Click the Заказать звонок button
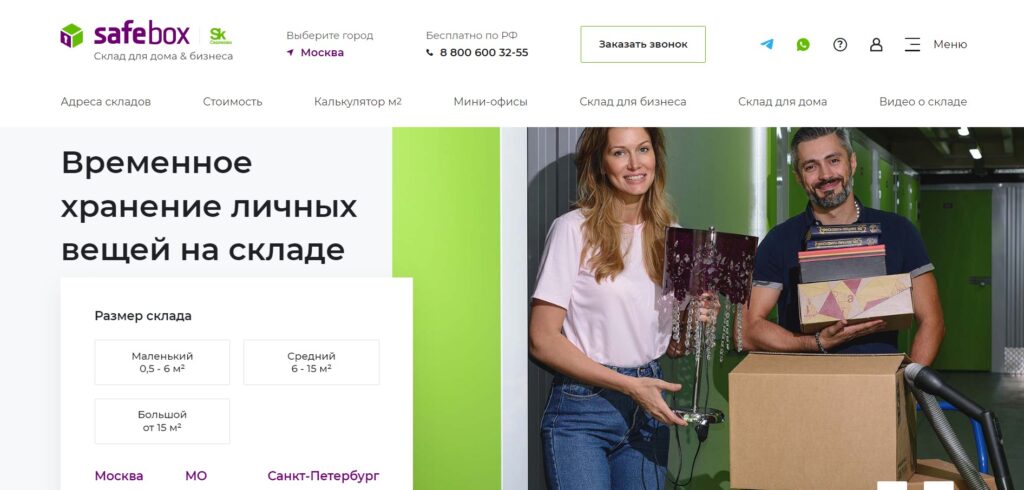The height and width of the screenshot is (490, 1024). 643,44
